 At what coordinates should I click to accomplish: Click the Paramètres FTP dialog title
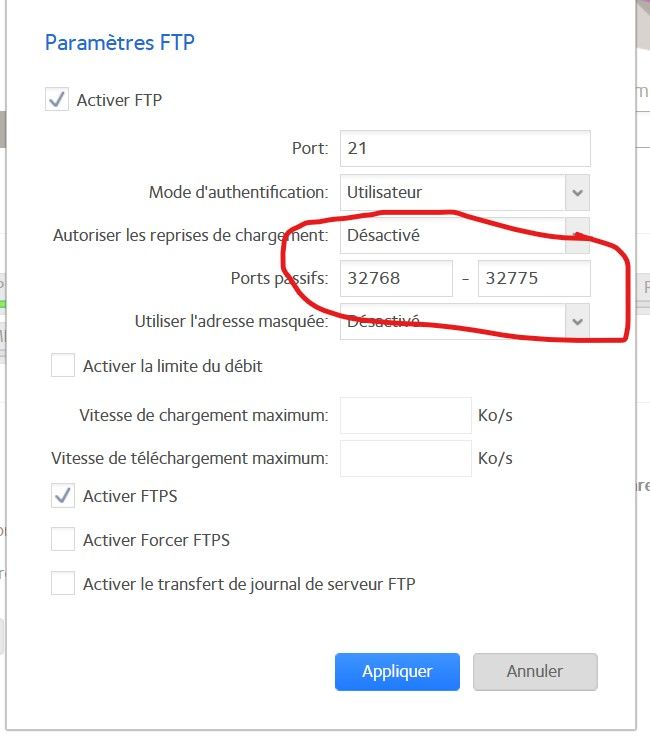click(x=120, y=42)
